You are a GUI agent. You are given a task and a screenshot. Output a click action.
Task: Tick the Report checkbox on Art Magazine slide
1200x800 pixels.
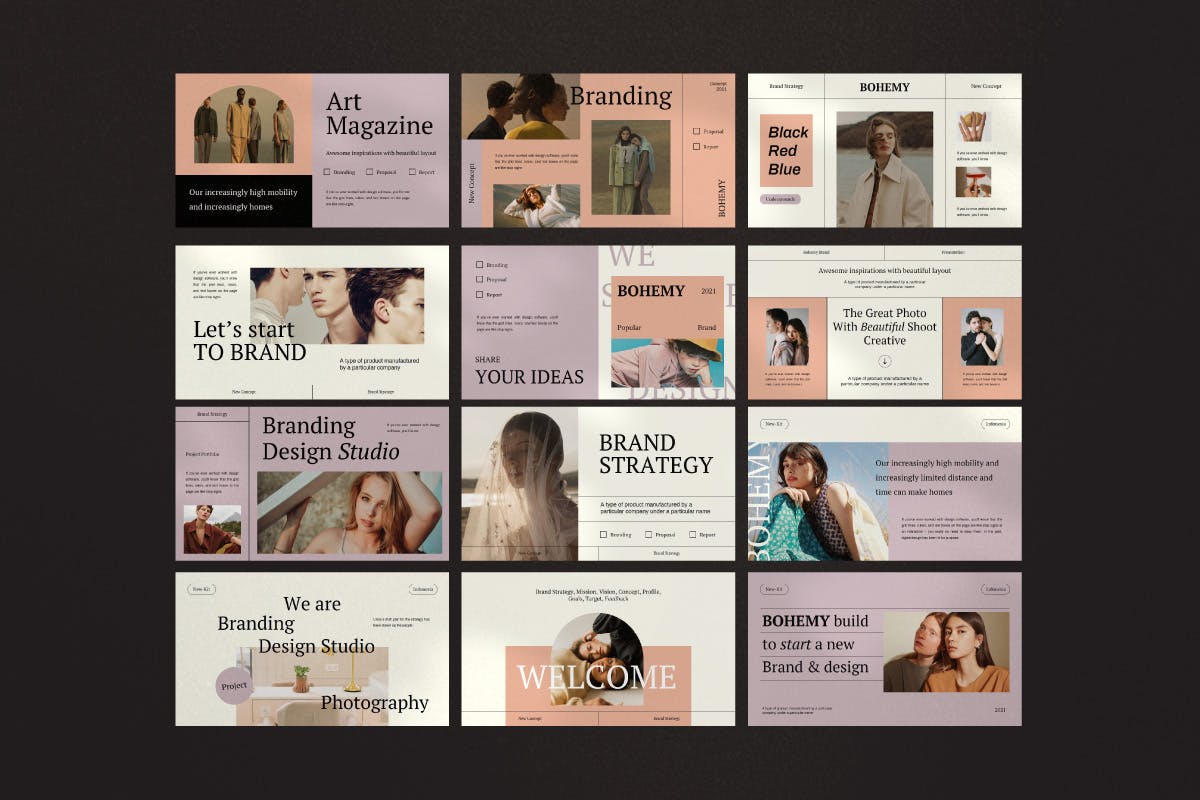411,172
